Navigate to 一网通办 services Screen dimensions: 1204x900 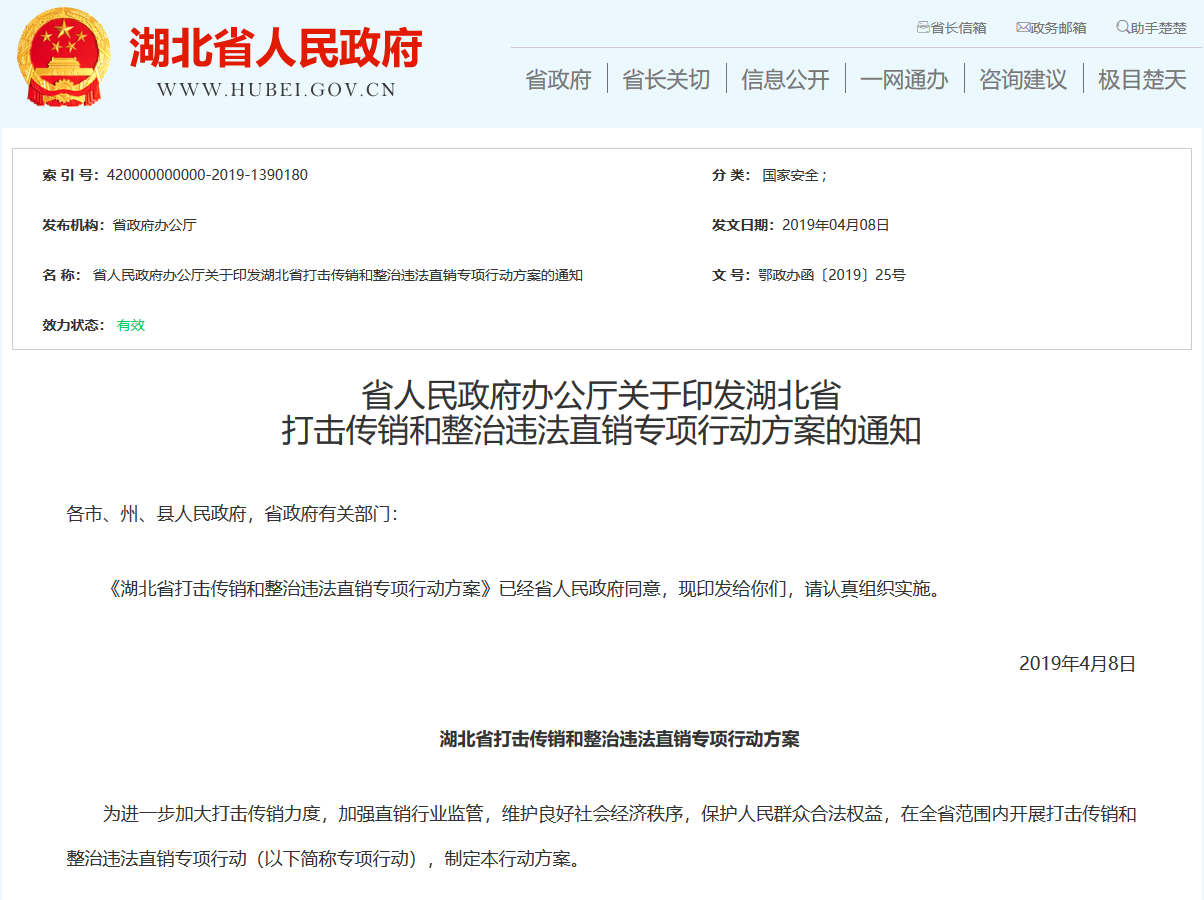pos(904,78)
